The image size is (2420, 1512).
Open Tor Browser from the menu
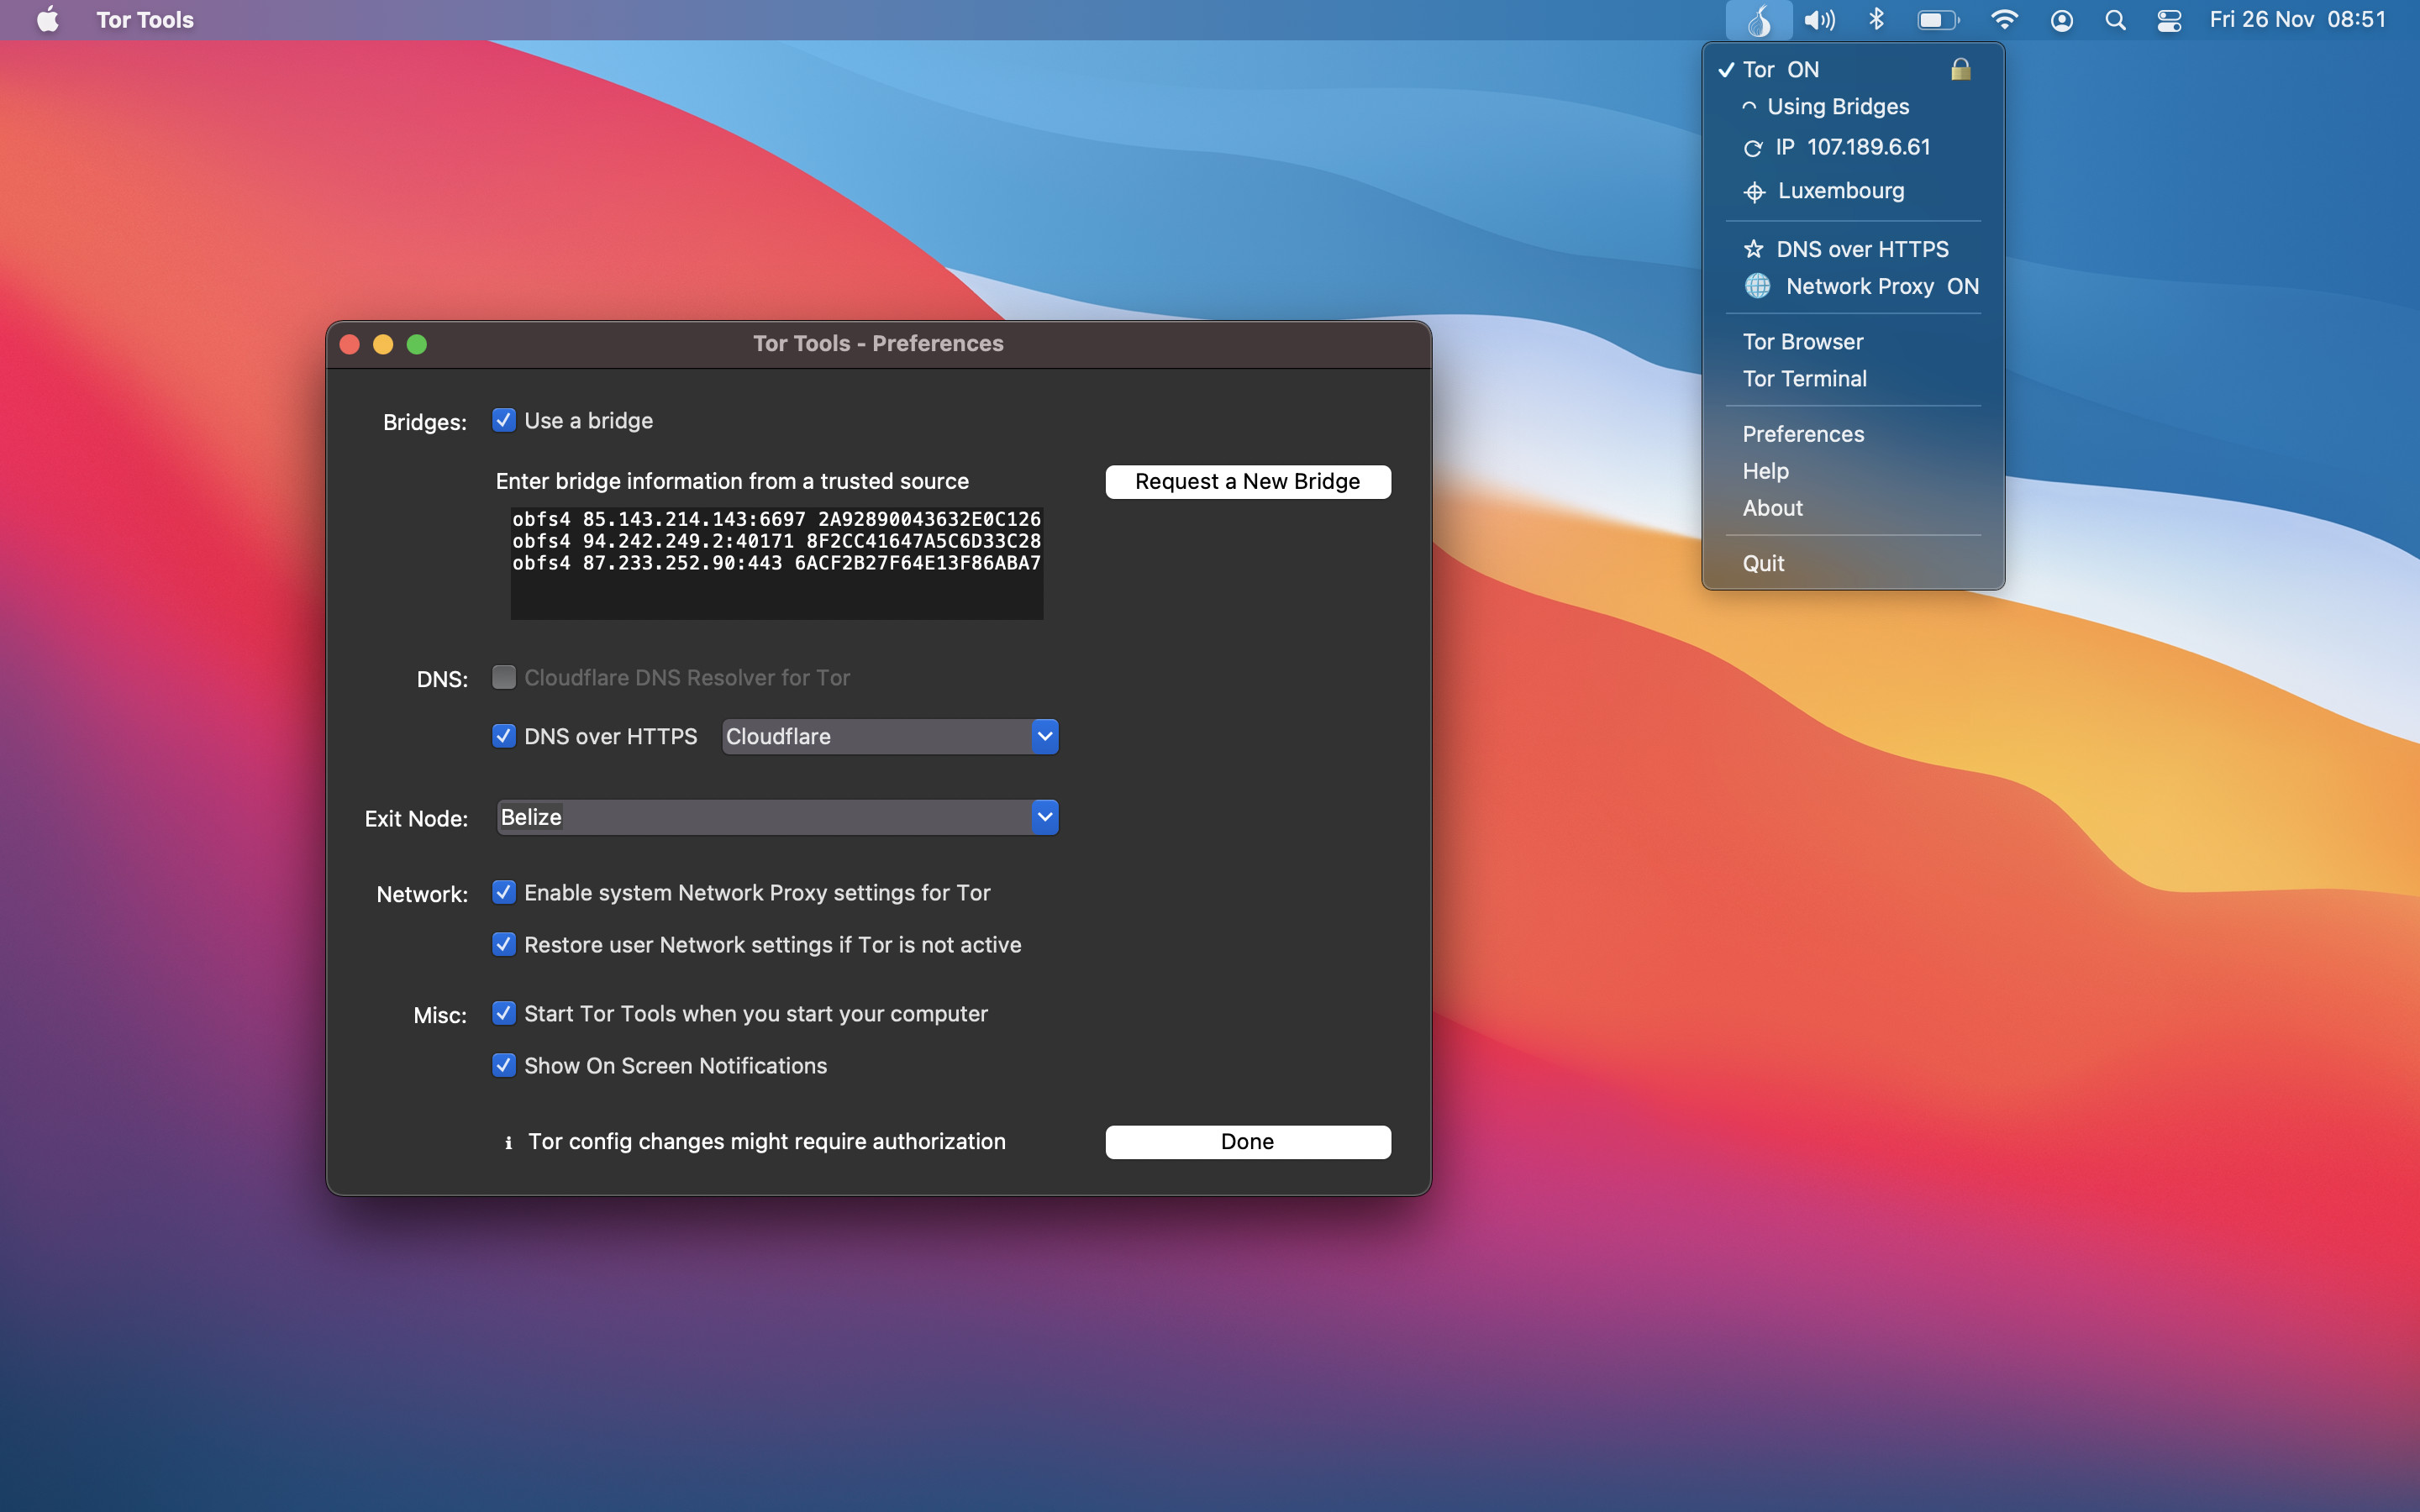click(x=1853, y=342)
